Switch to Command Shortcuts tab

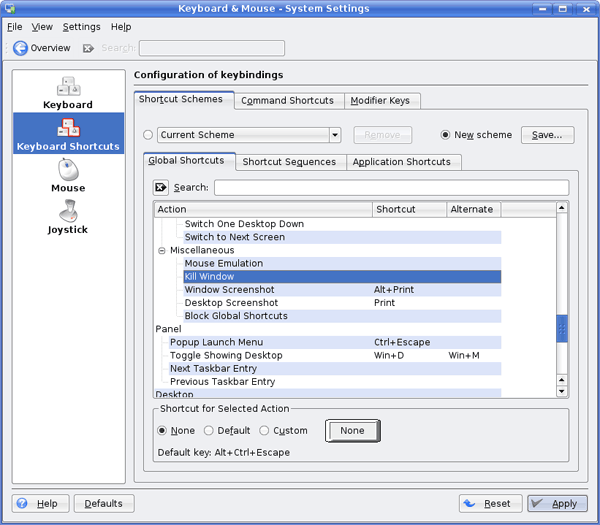click(x=289, y=101)
